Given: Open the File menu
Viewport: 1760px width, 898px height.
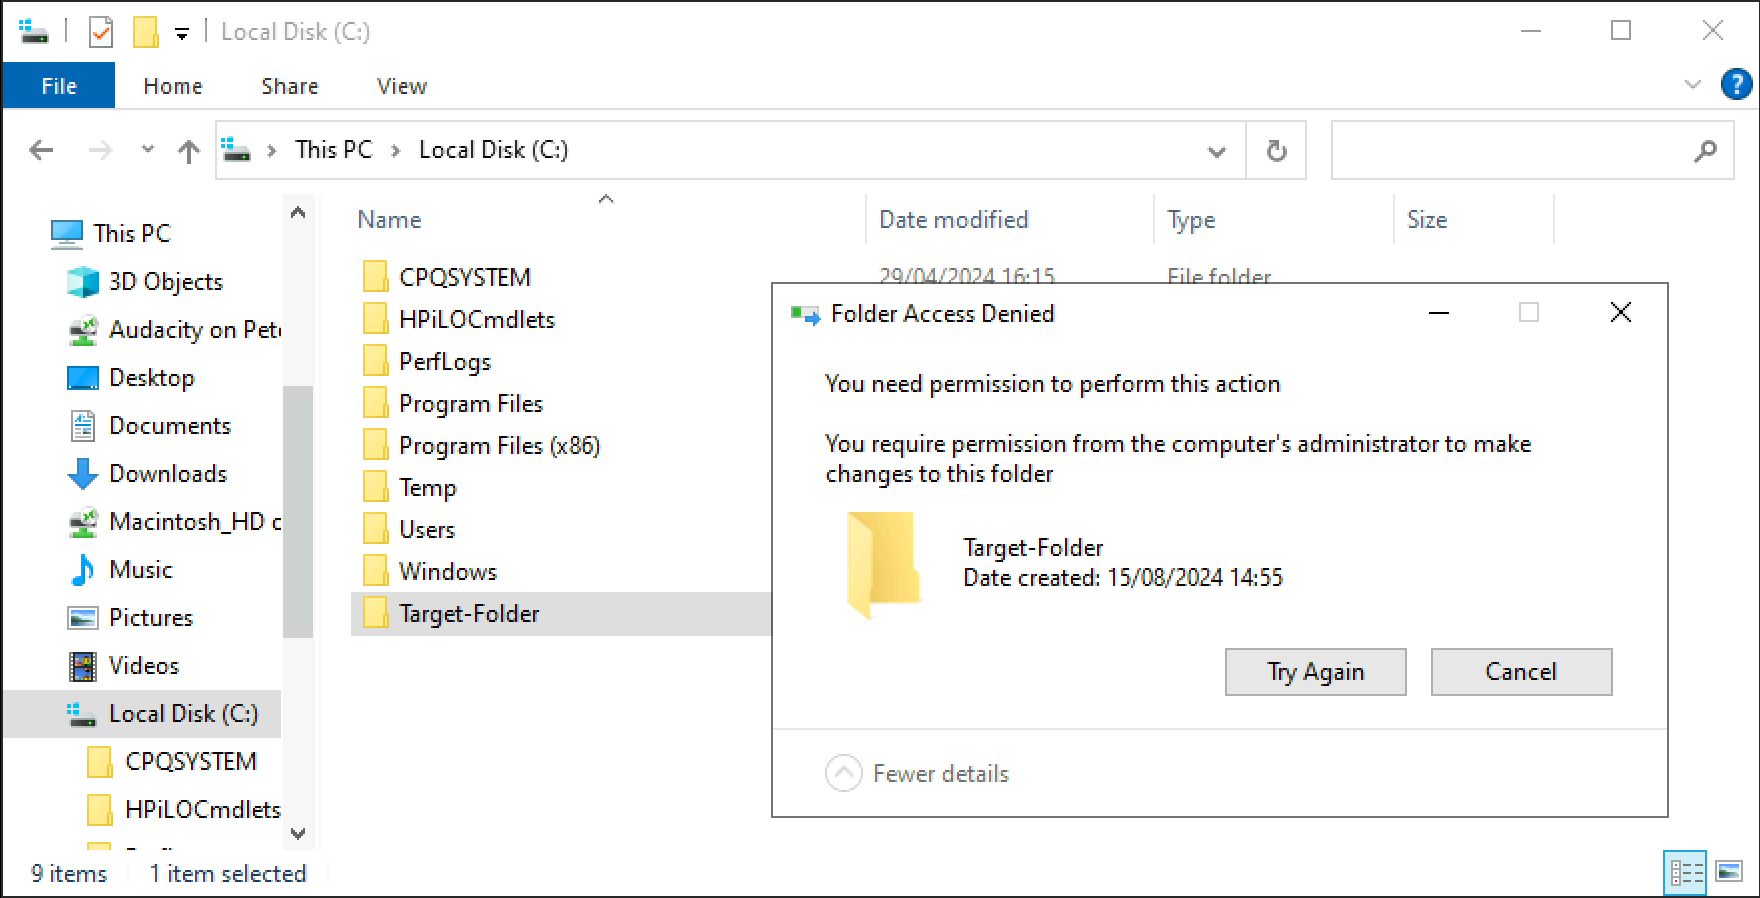Looking at the screenshot, I should click(59, 86).
